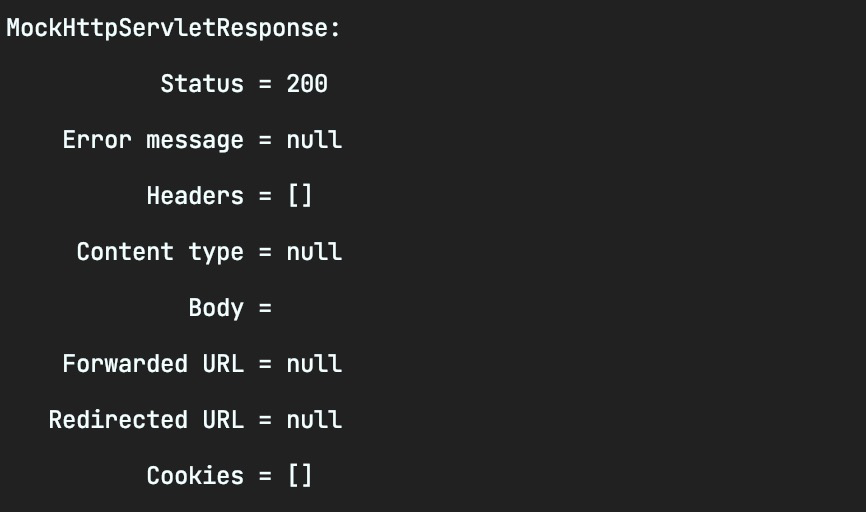This screenshot has width=866, height=512.
Task: Click the equals sign after Headers
Action: coord(265,196)
